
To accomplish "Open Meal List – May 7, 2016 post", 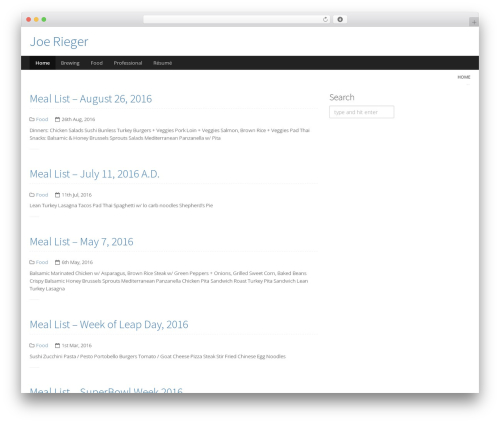I will point(81,242).
